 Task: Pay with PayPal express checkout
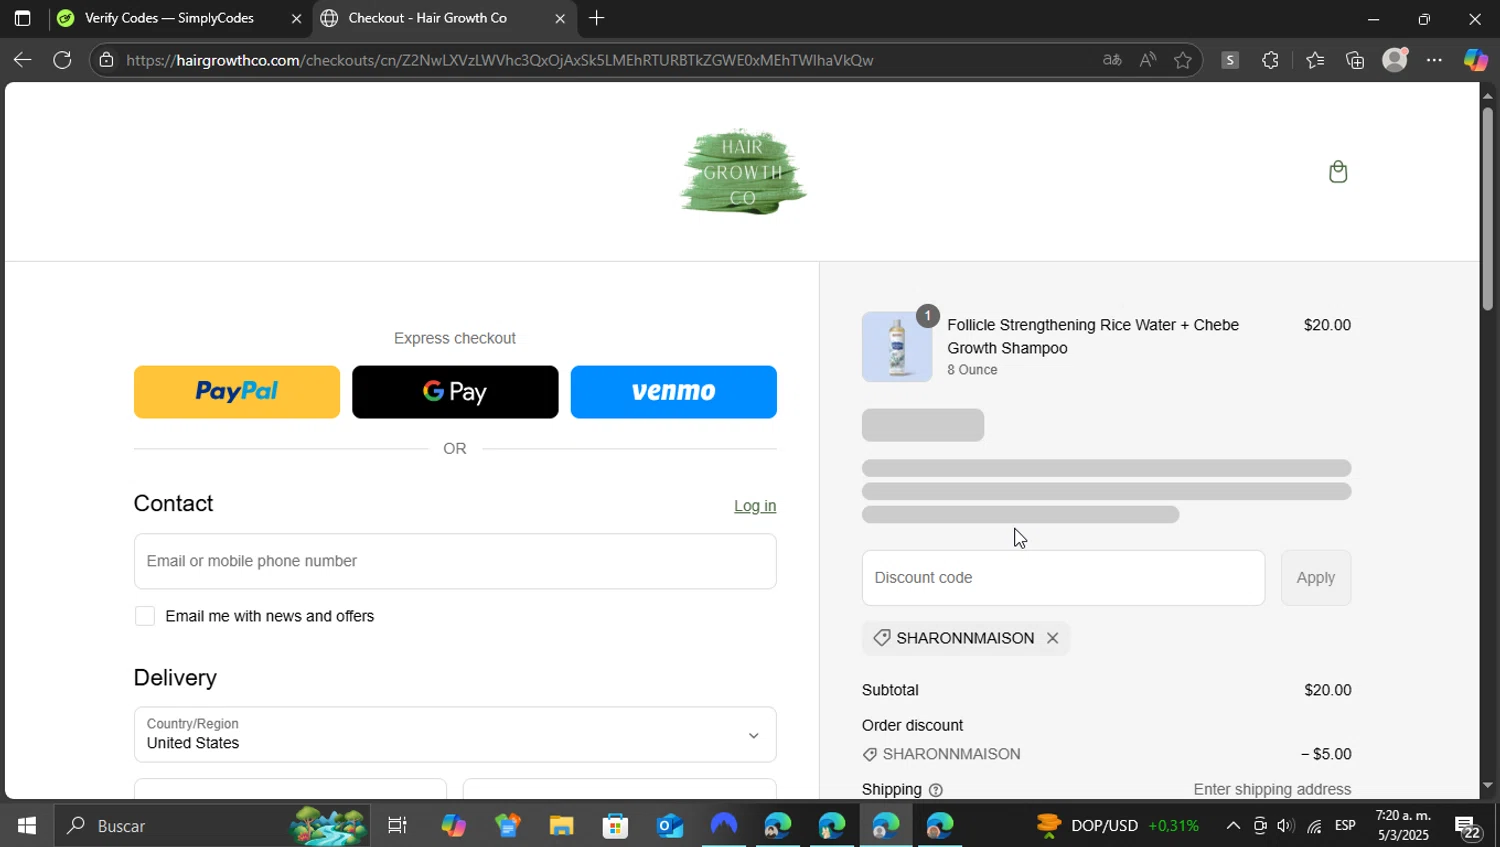[x=237, y=392]
